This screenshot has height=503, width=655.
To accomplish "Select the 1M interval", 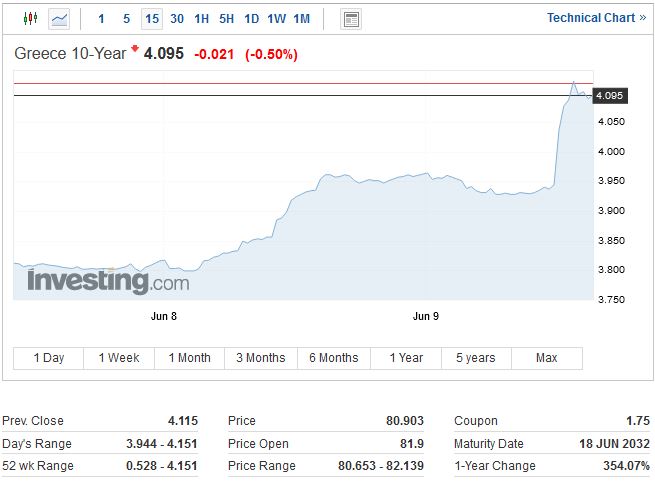I will [x=302, y=19].
